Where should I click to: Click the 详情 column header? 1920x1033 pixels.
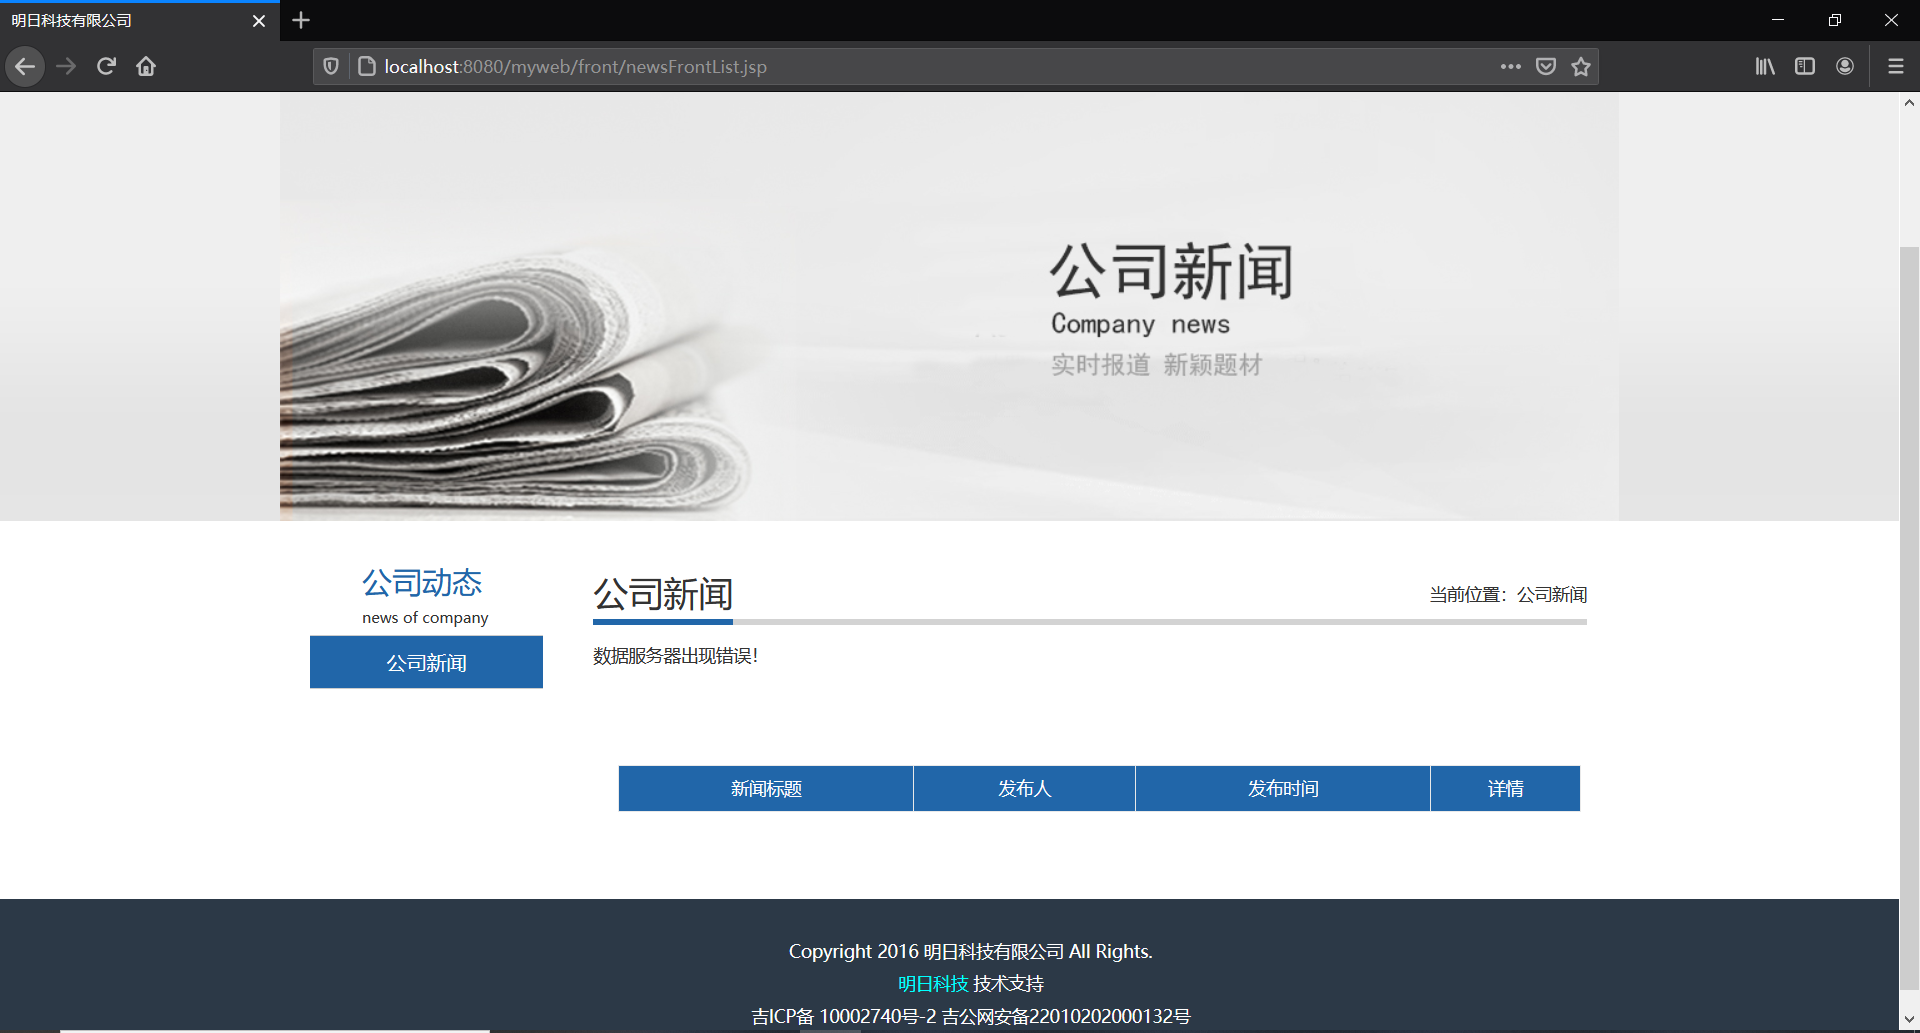click(1505, 789)
